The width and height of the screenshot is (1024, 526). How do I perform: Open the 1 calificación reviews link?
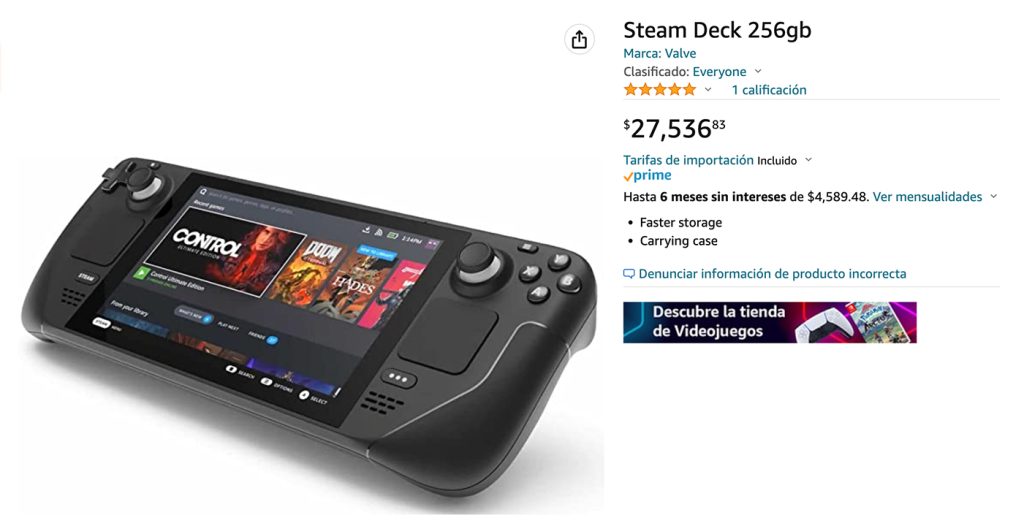point(769,90)
